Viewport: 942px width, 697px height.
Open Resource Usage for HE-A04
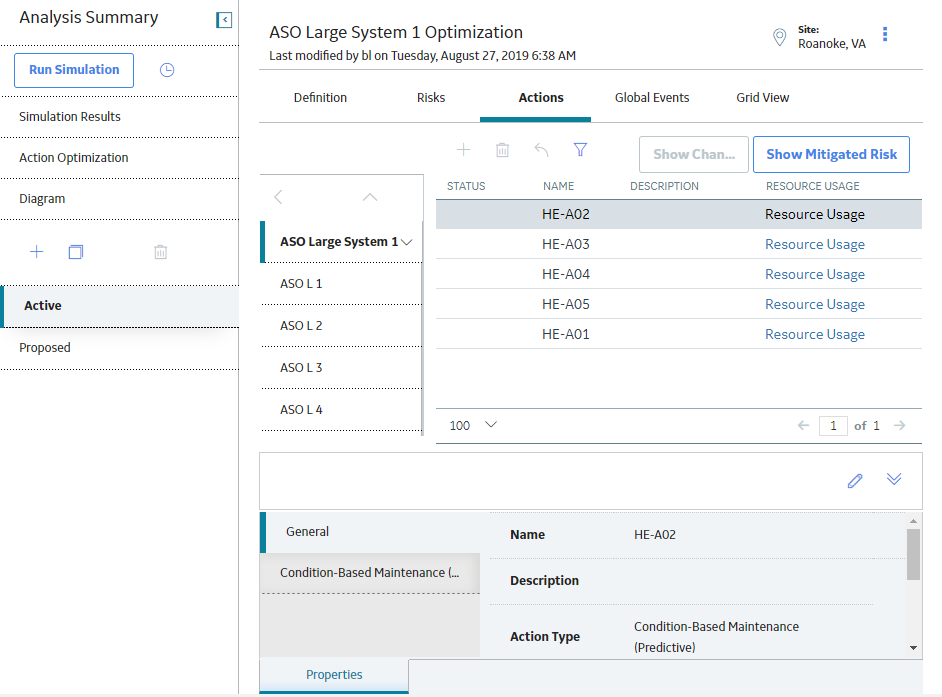tap(815, 275)
